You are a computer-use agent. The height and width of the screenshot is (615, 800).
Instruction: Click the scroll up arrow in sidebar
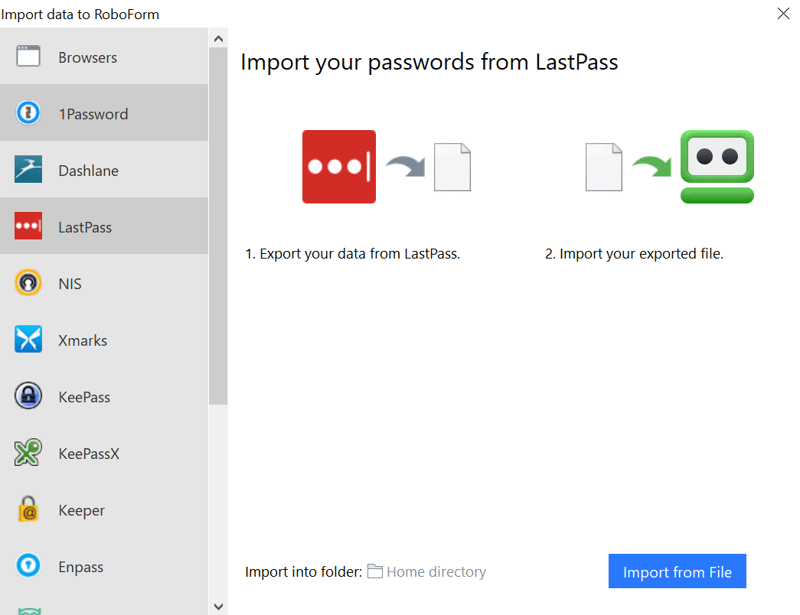tap(218, 39)
